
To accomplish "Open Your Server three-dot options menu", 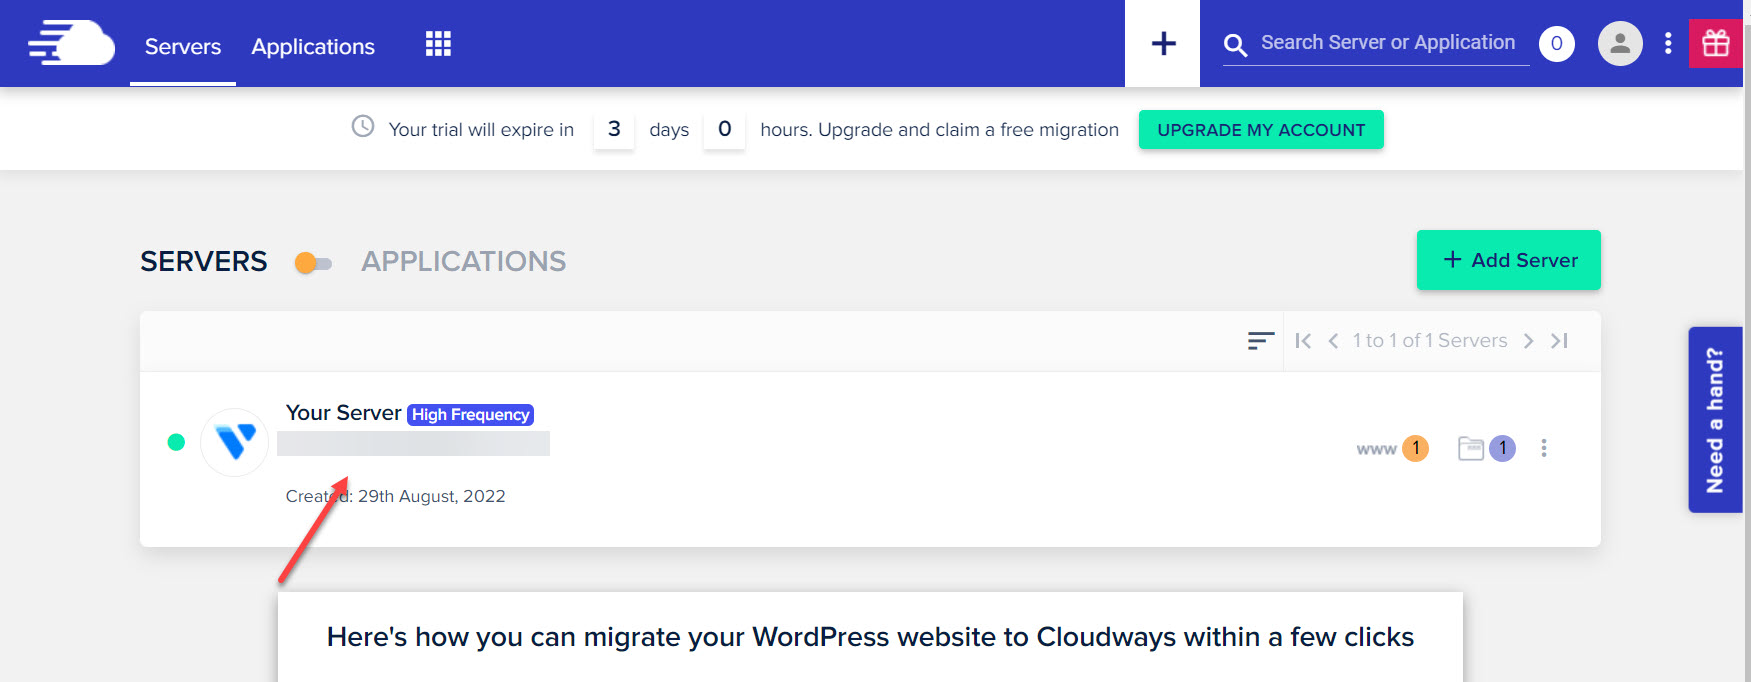I will (1544, 448).
